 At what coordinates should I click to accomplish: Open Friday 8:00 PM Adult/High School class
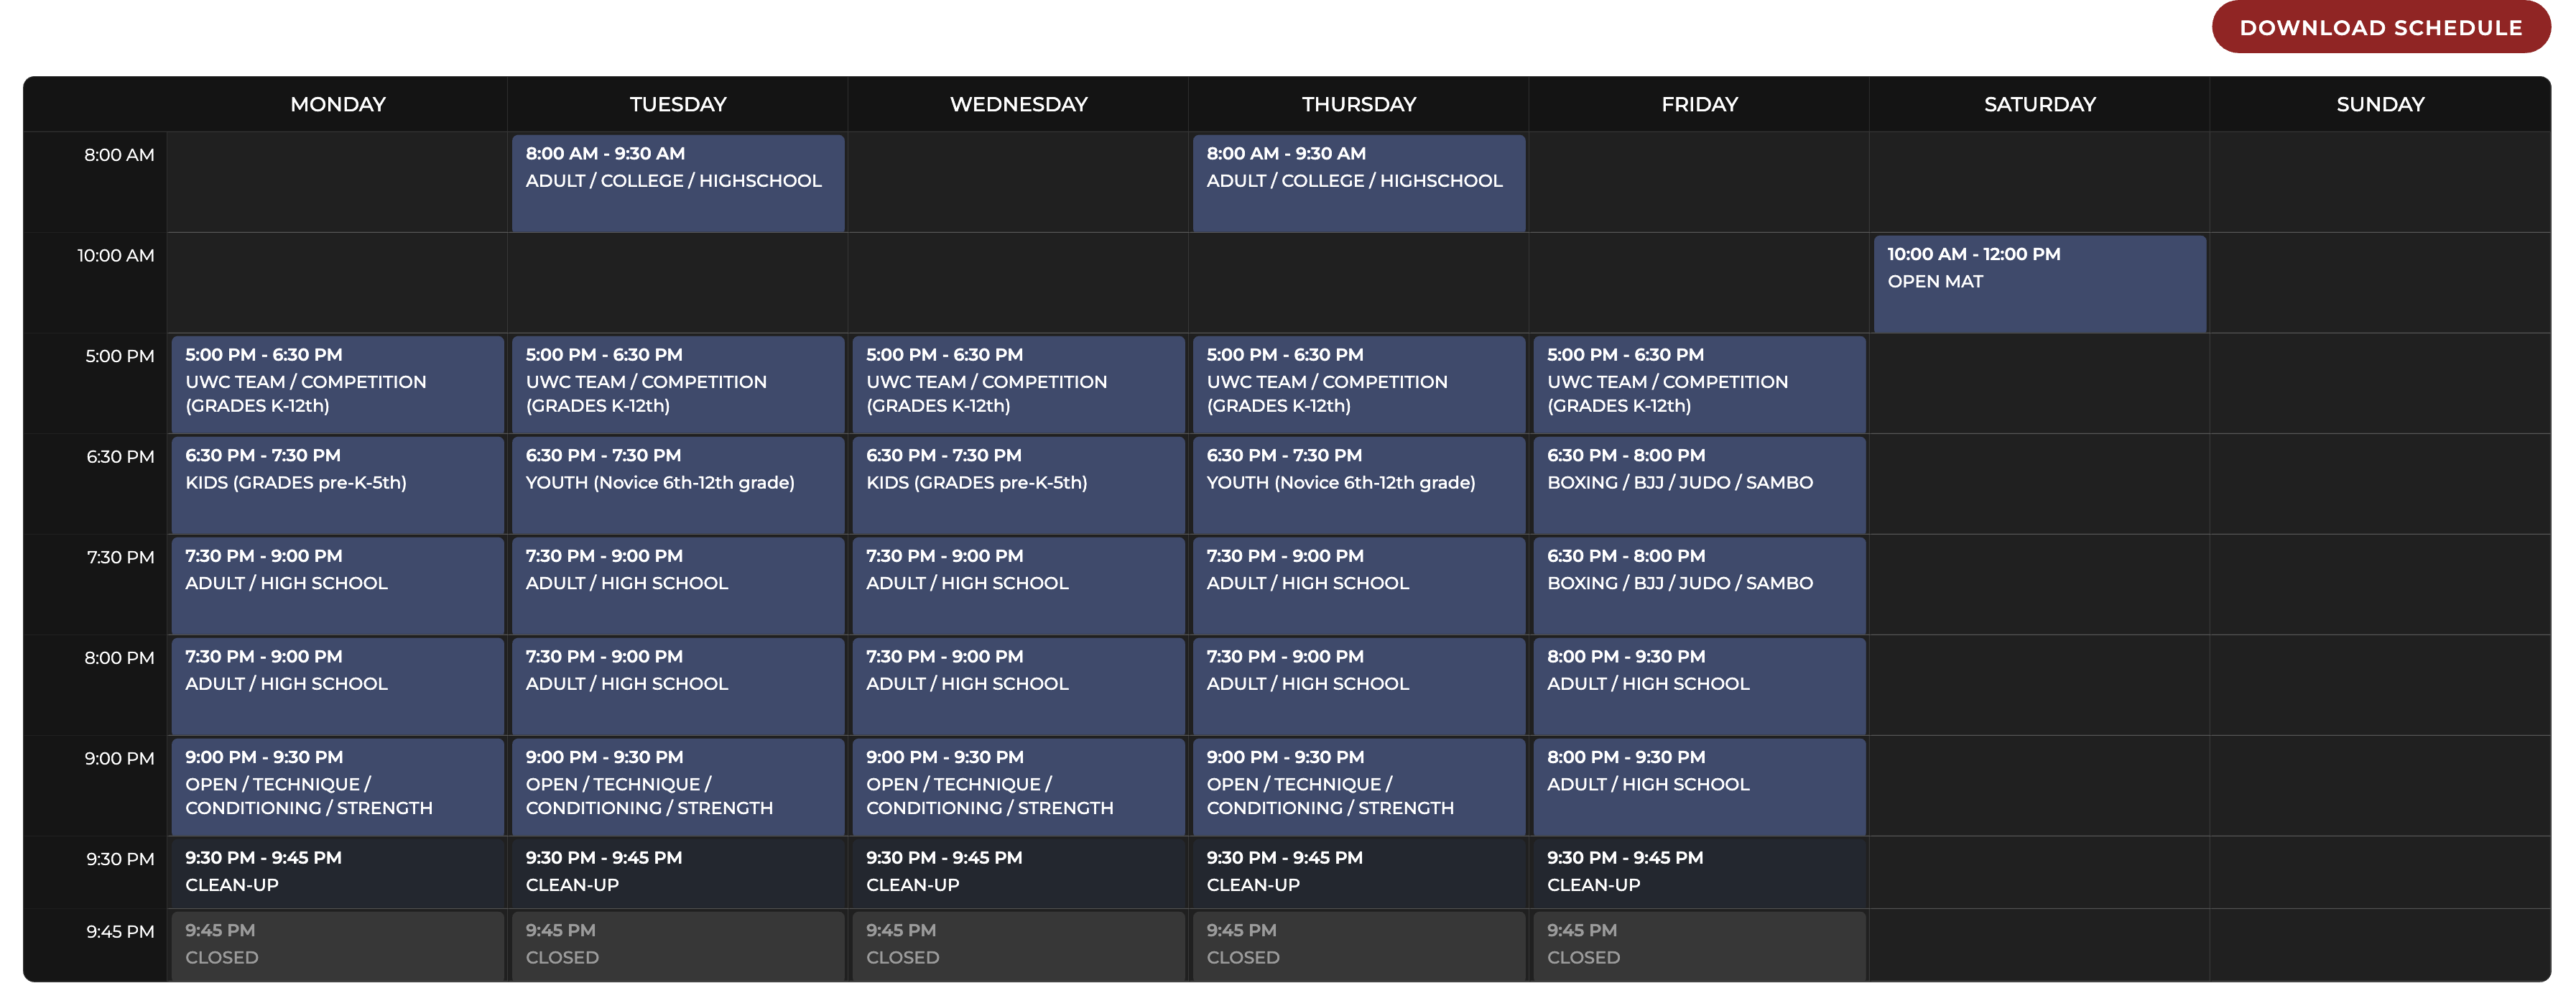point(1698,685)
